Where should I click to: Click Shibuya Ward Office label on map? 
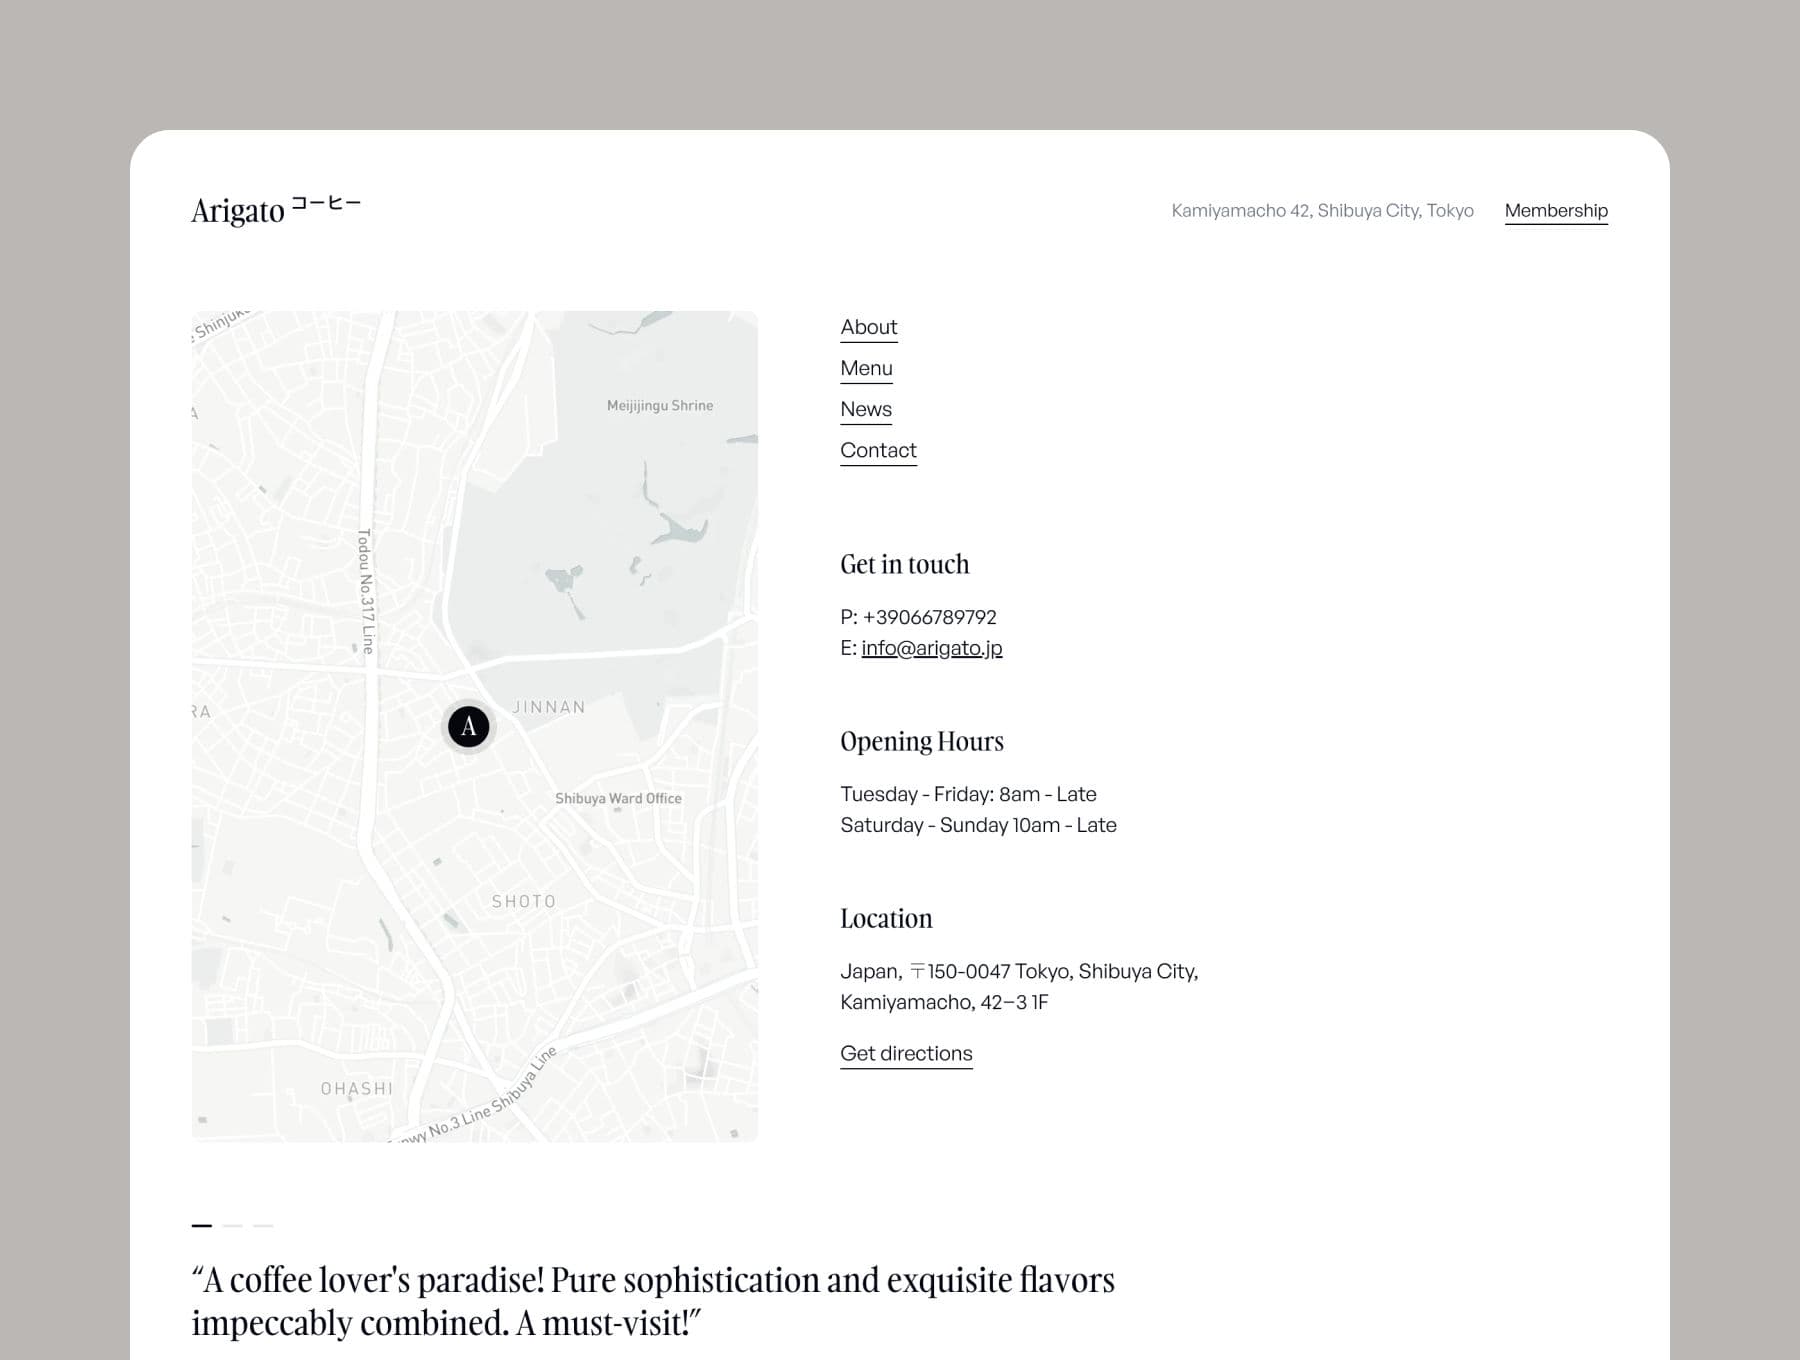(x=618, y=799)
